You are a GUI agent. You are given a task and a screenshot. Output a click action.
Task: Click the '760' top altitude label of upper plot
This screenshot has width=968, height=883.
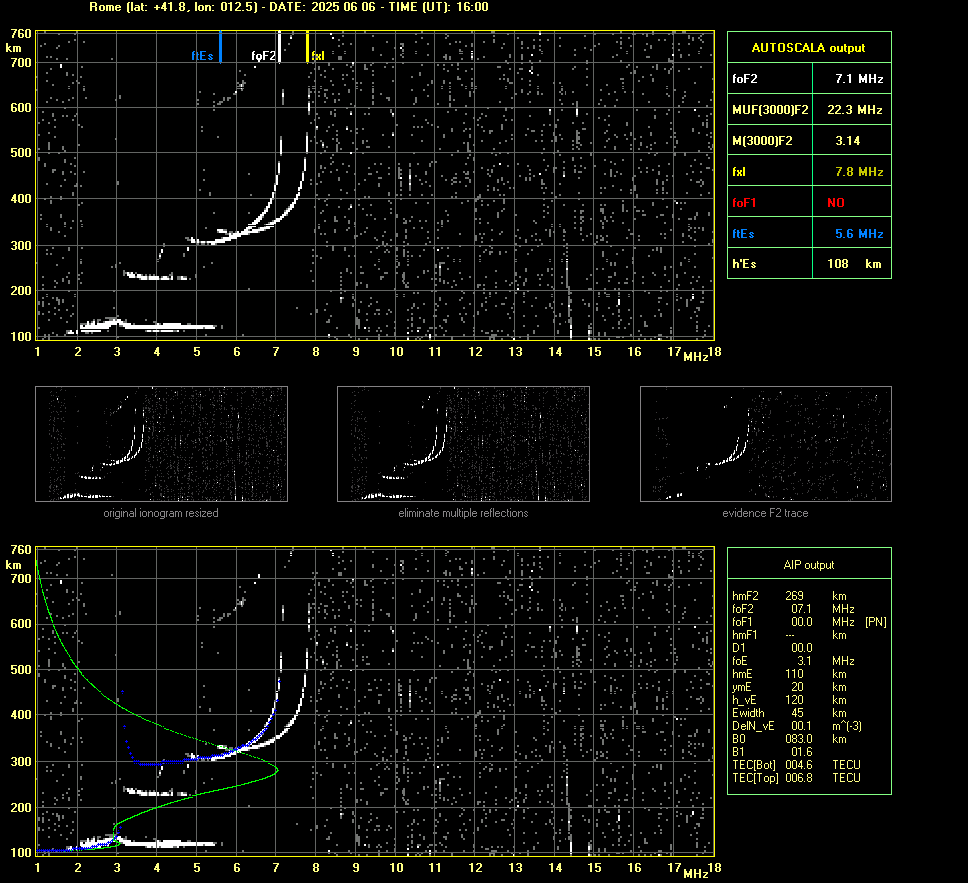pyautogui.click(x=21, y=33)
